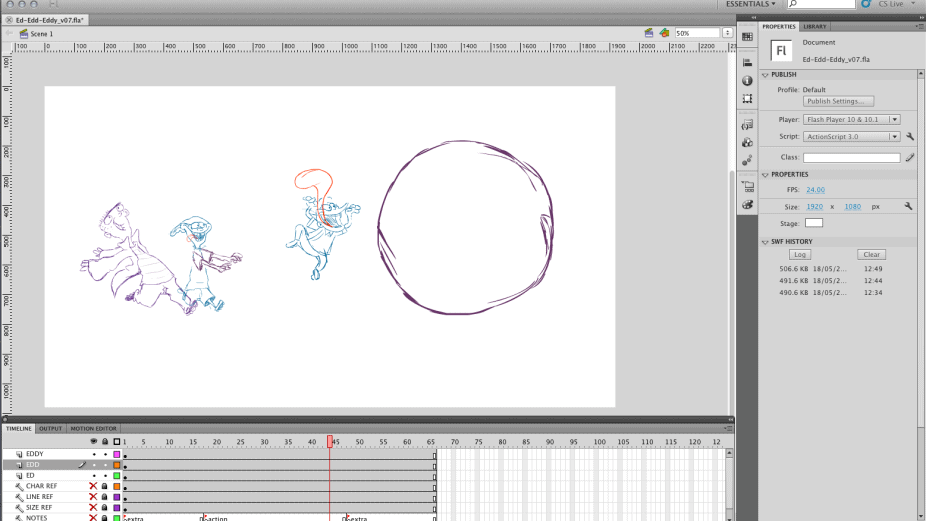Click the Publish Settings button
Image resolution: width=926 pixels, height=521 pixels.
coord(839,101)
